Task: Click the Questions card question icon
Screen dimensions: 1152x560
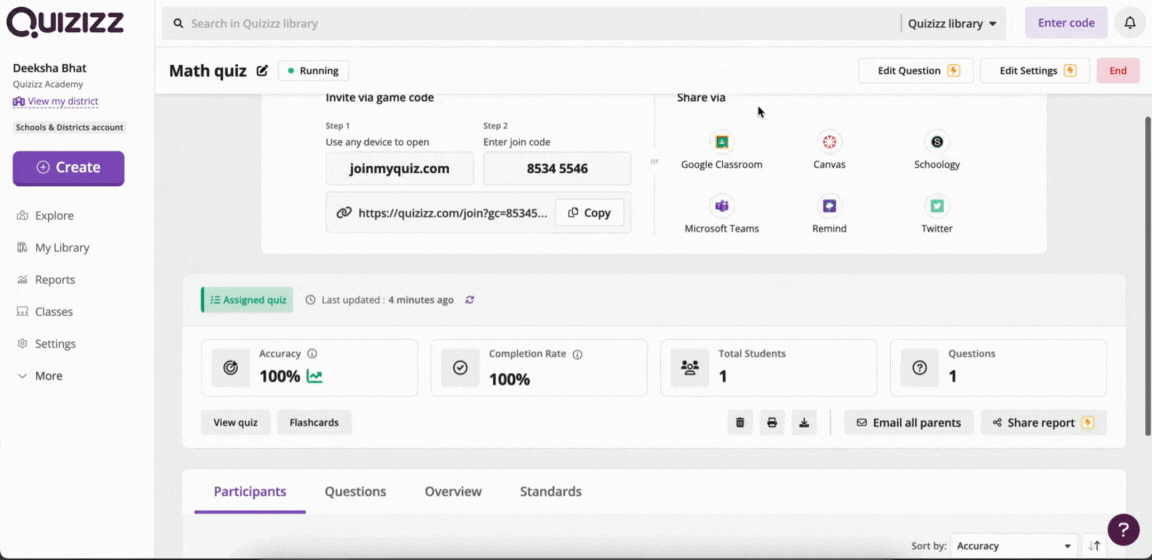Action: [919, 368]
